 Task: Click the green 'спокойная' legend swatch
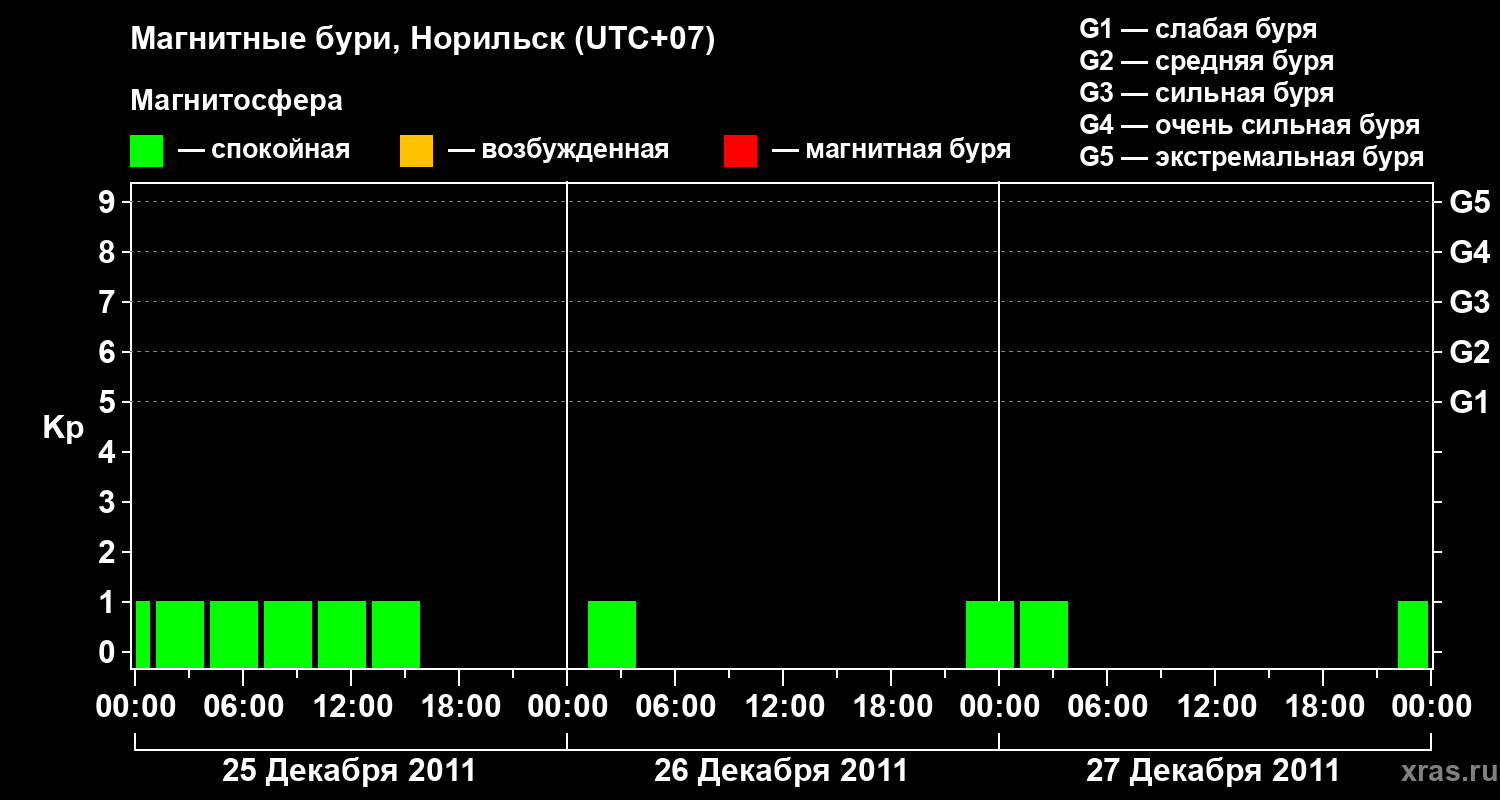(x=146, y=150)
